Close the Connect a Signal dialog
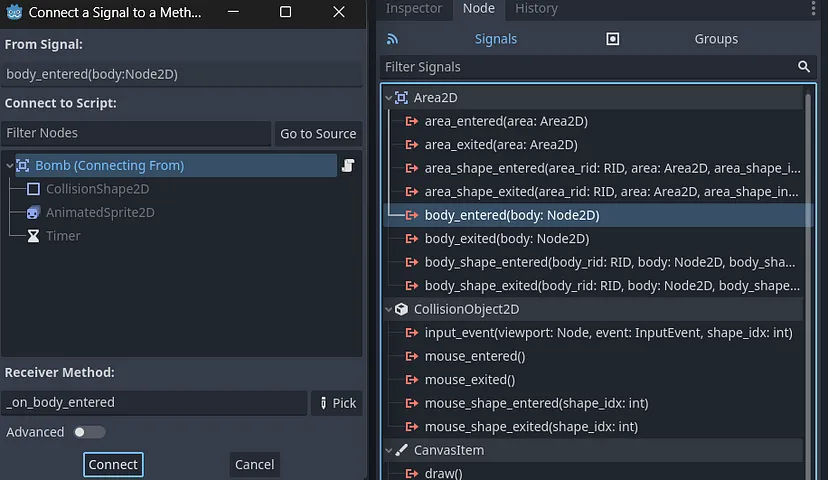The height and width of the screenshot is (480, 828). (338, 12)
